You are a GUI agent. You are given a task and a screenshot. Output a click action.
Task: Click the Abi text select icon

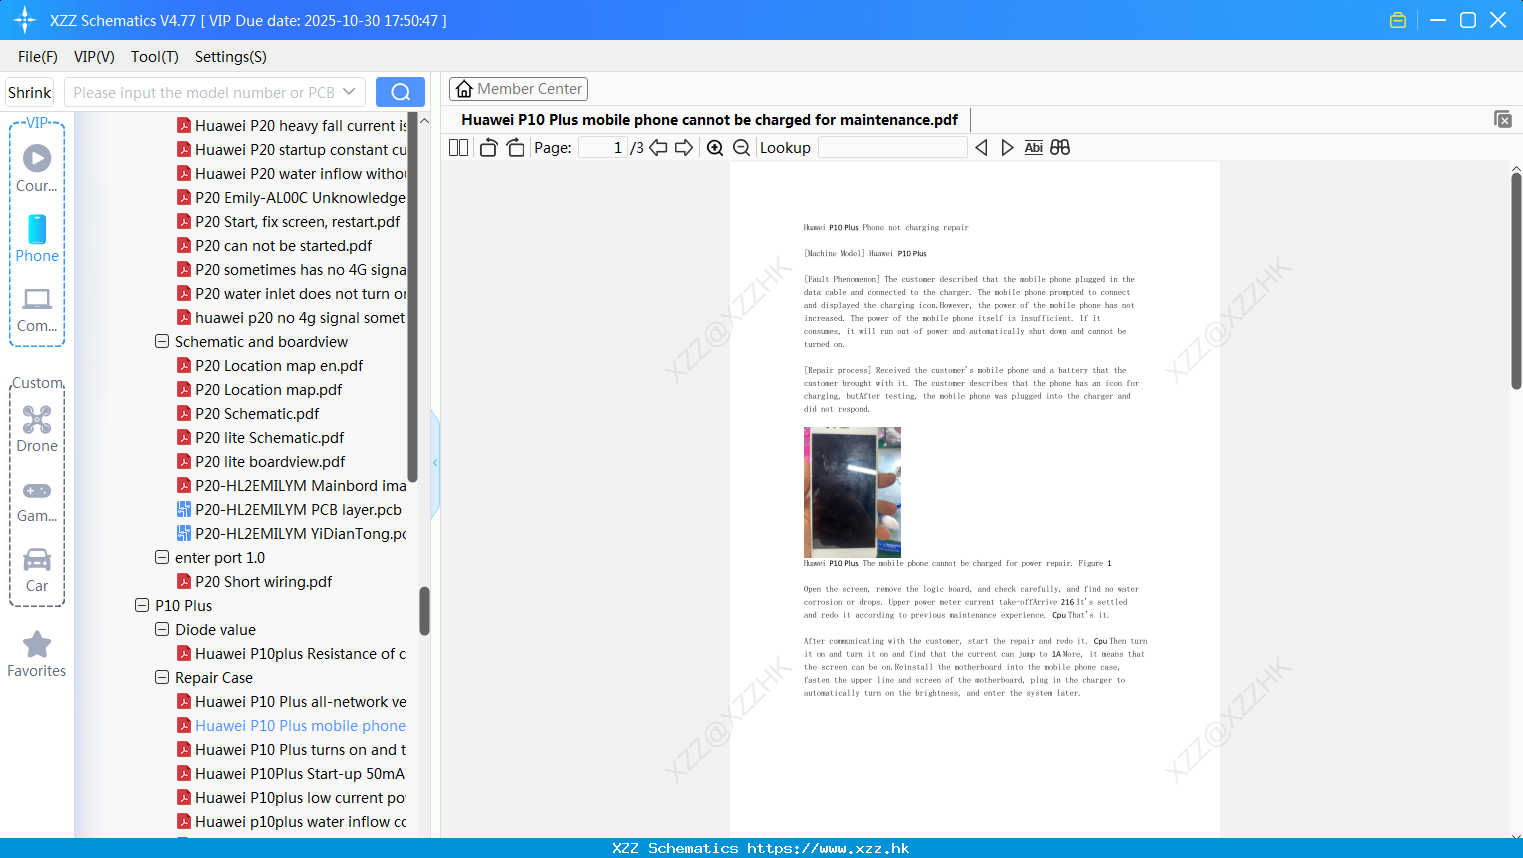coord(1034,147)
